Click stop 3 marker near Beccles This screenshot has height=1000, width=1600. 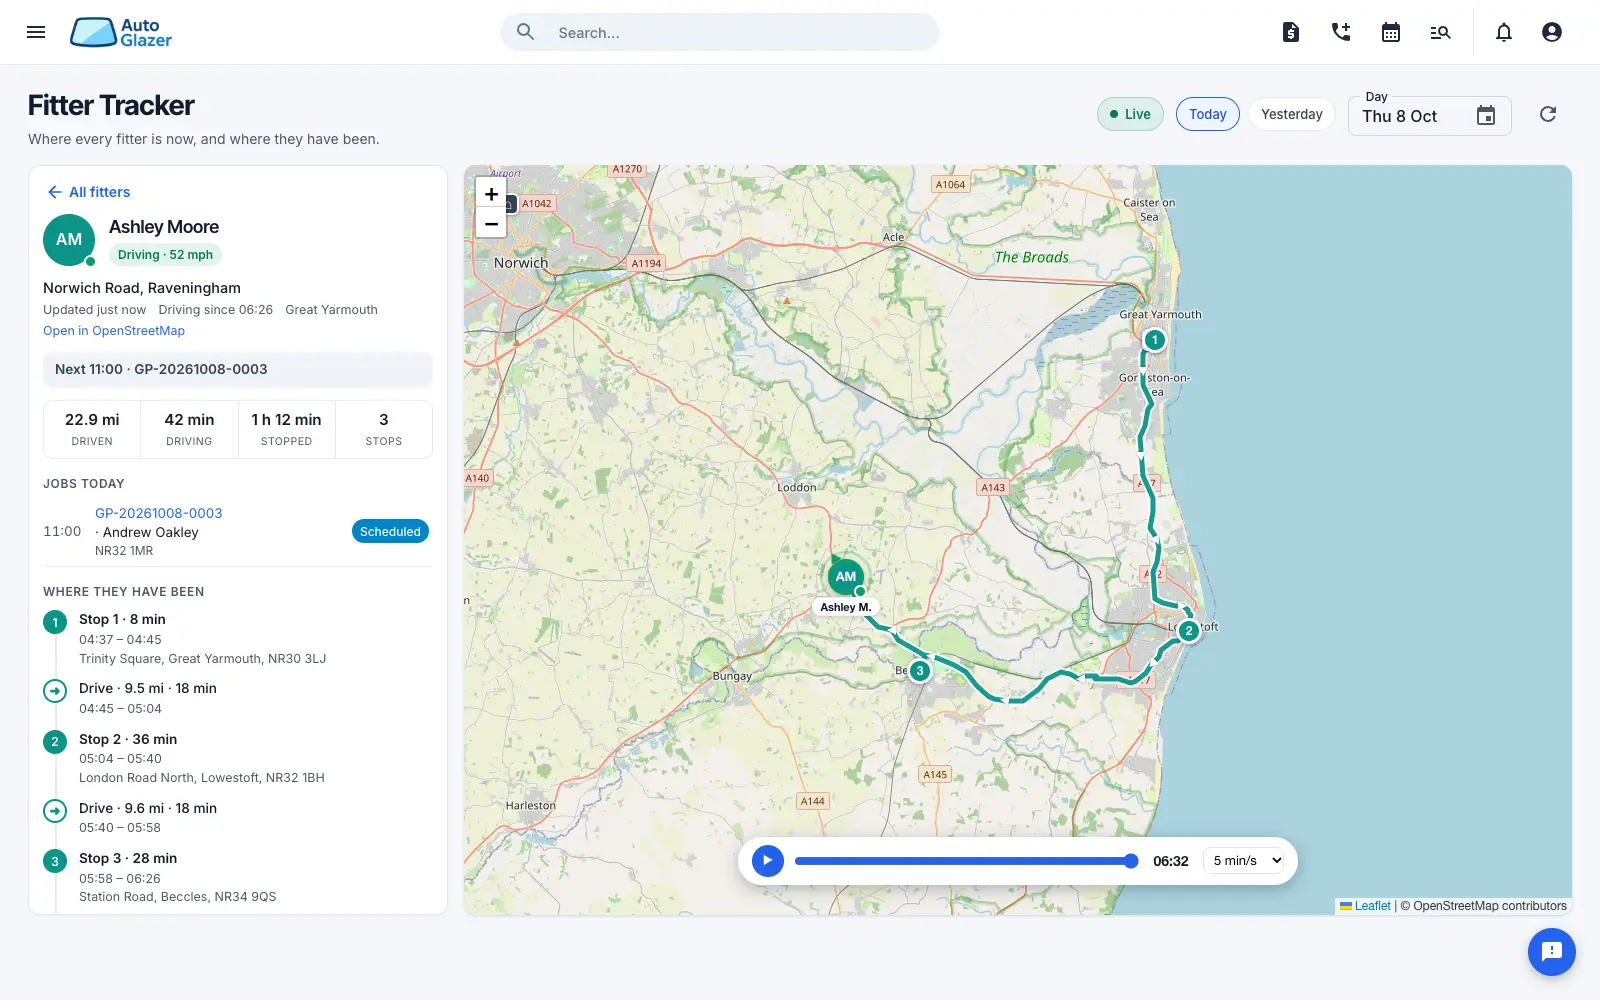pyautogui.click(x=919, y=671)
